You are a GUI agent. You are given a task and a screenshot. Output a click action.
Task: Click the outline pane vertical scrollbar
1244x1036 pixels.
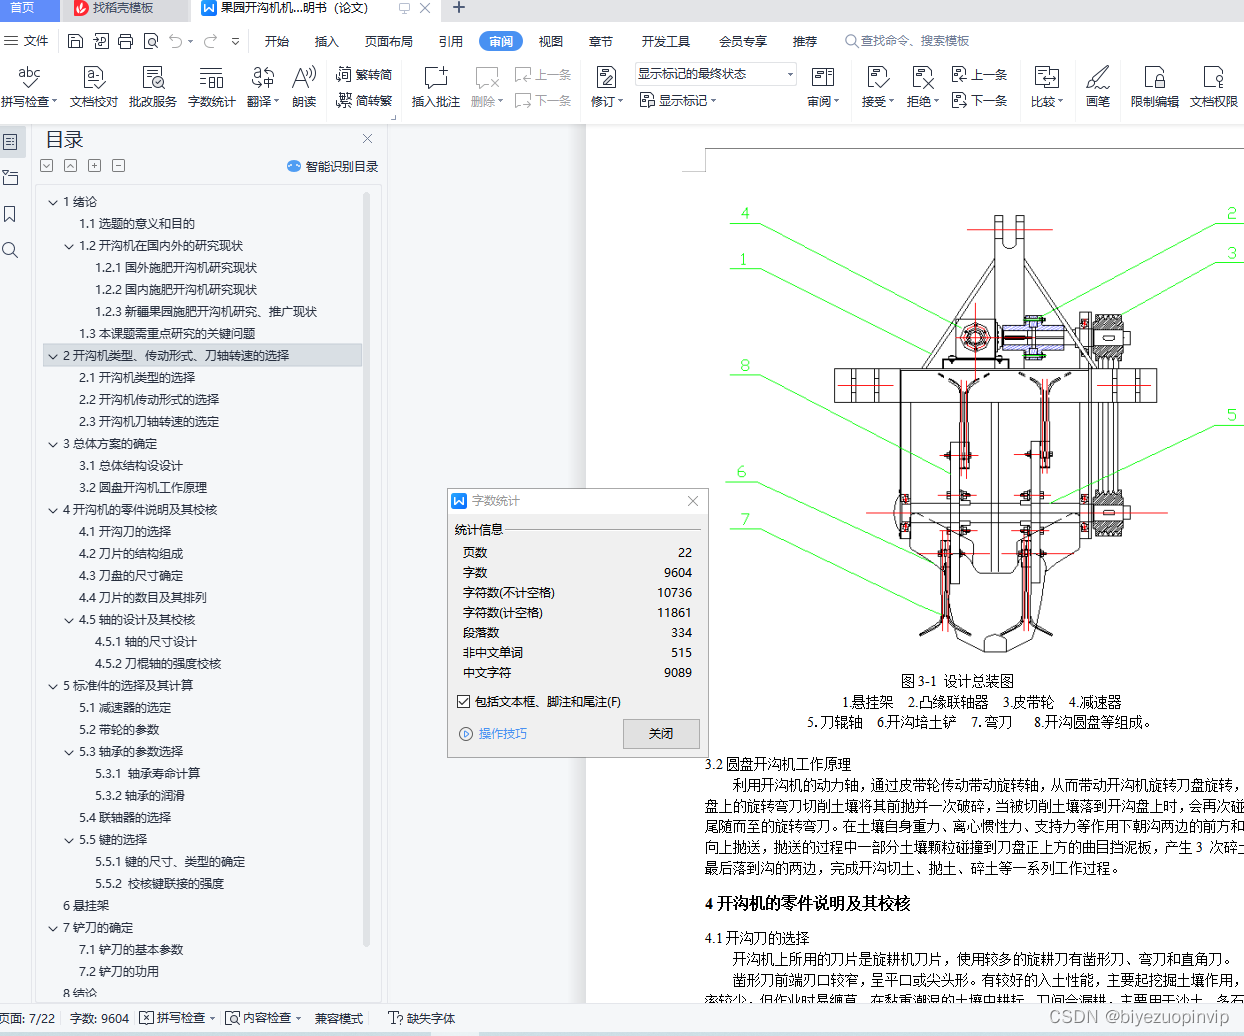coord(367,570)
